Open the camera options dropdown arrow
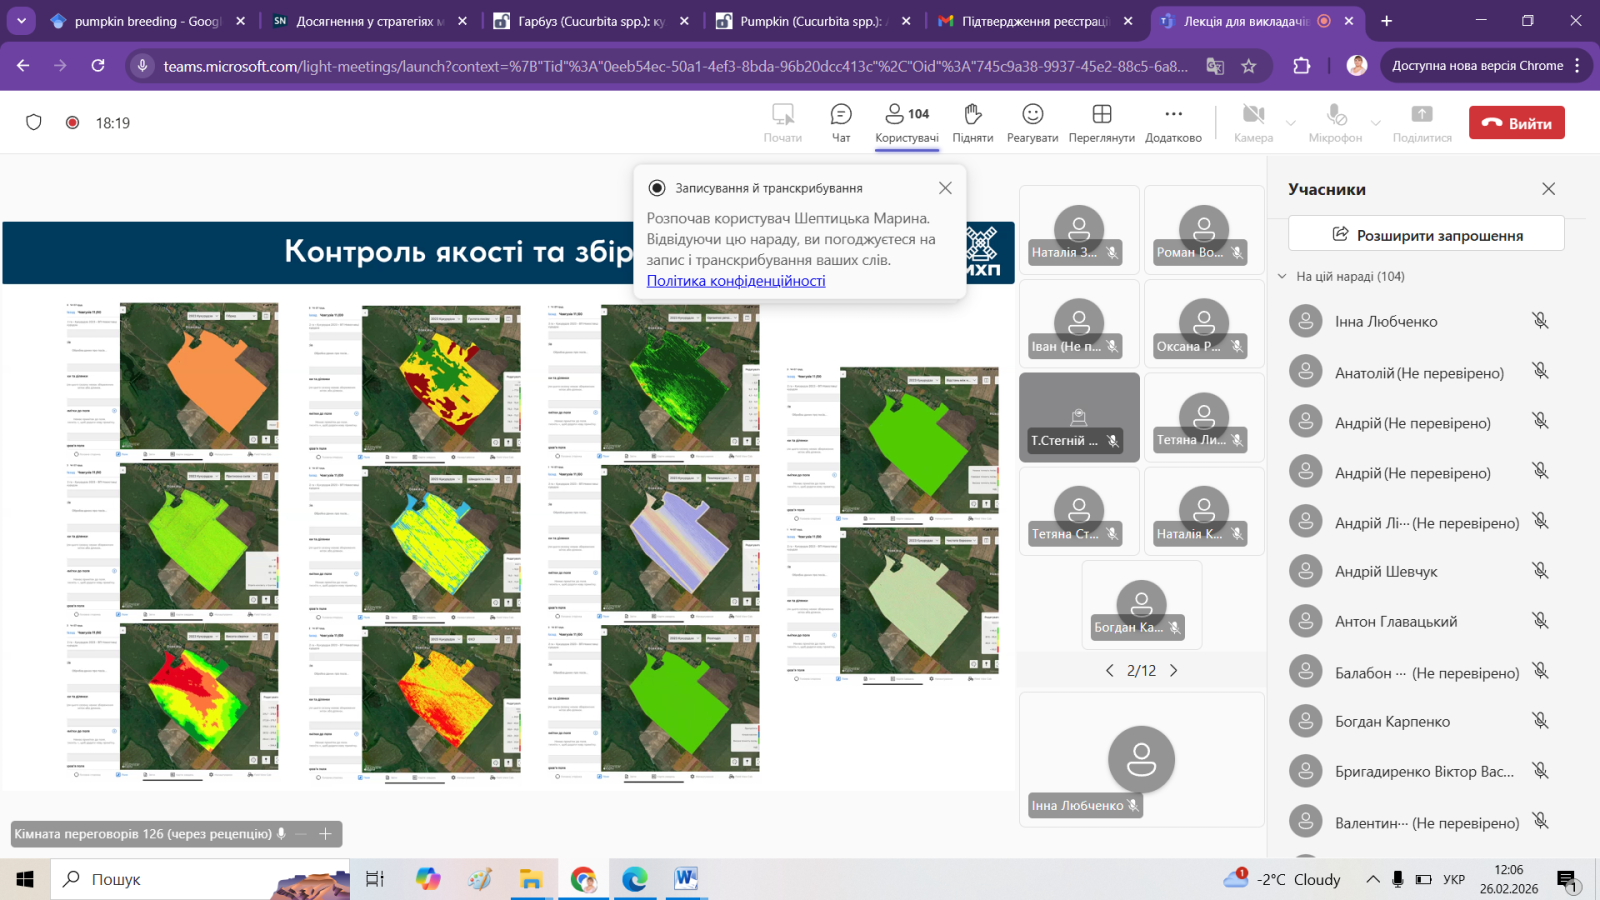This screenshot has height=900, width=1600. click(1291, 123)
